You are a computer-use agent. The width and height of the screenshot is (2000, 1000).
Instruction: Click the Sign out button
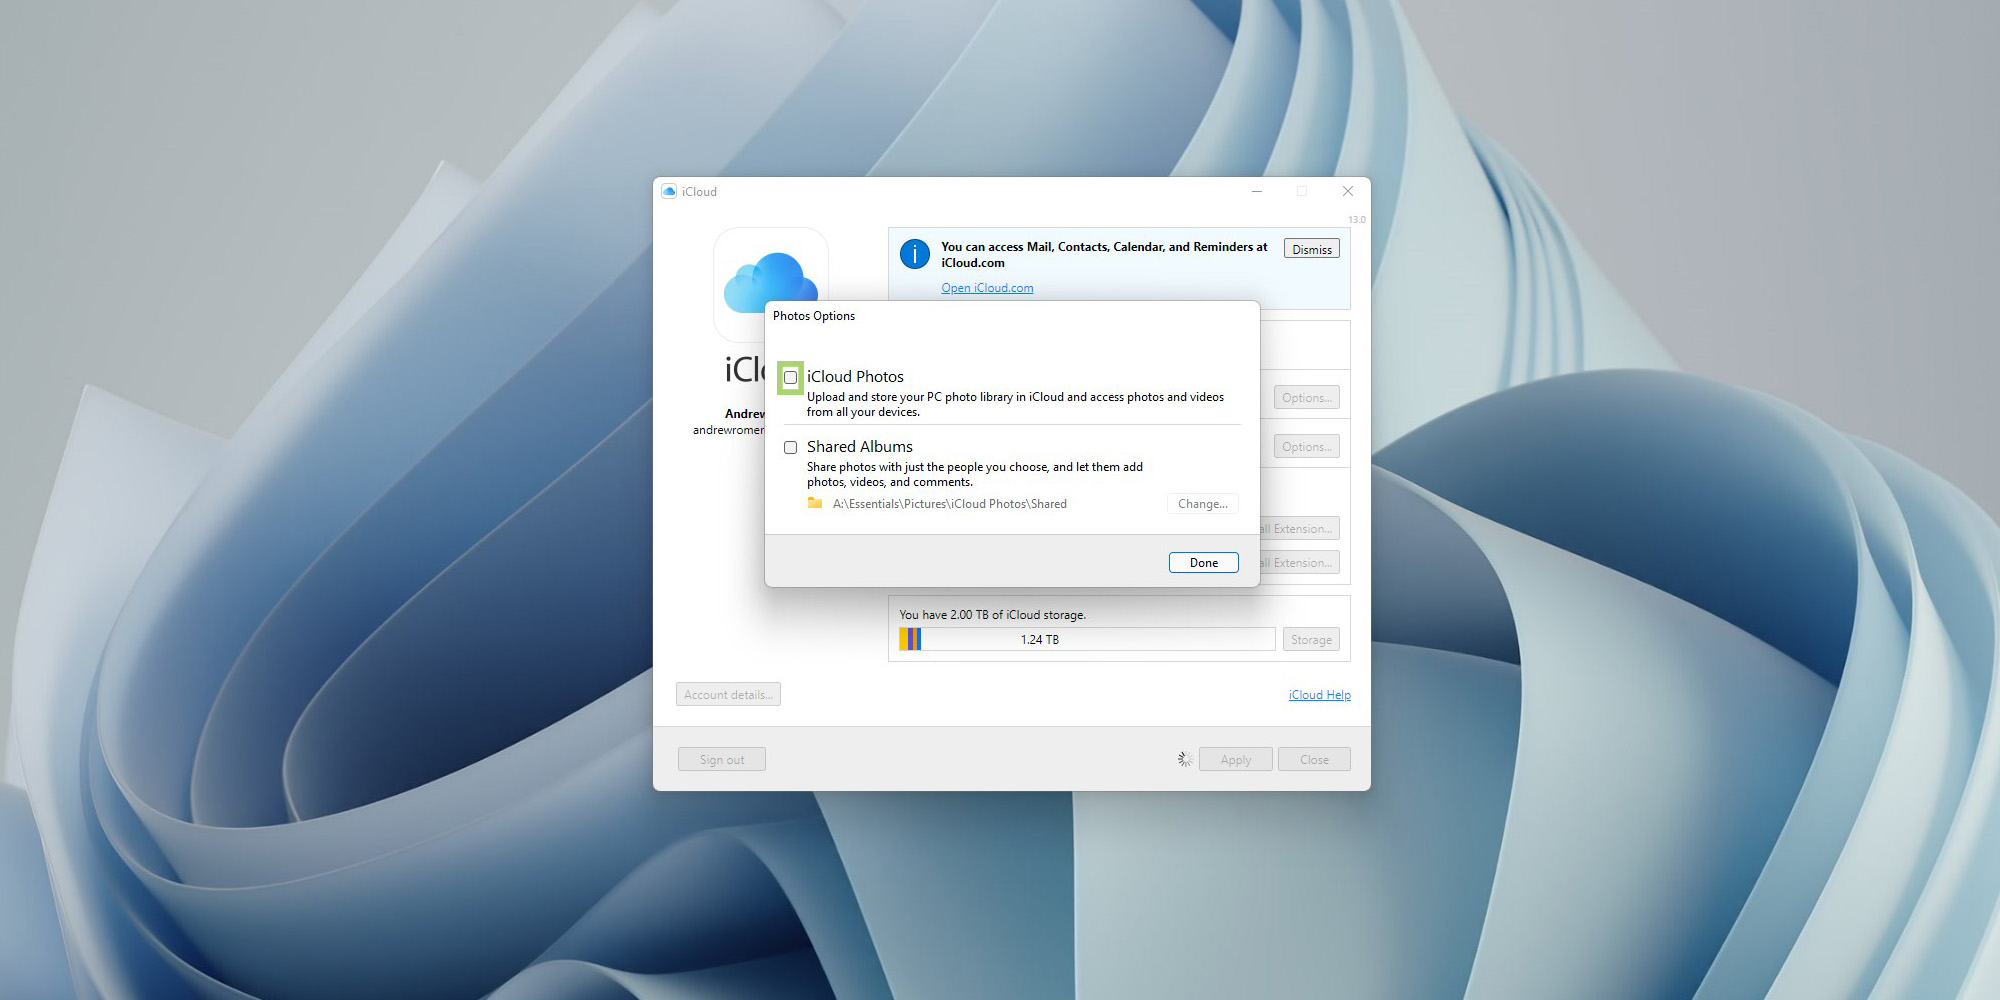click(721, 760)
